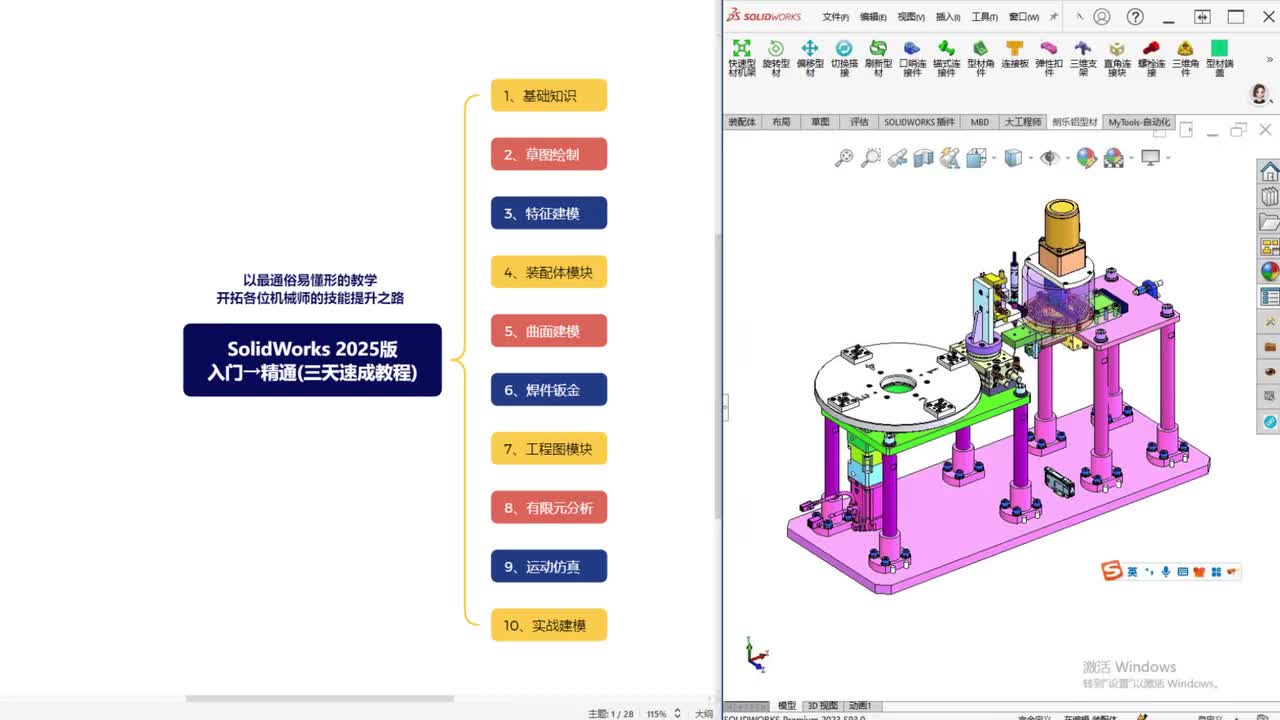
Task: Switch to the MyTools-自动化 tab
Action: [x=1139, y=122]
